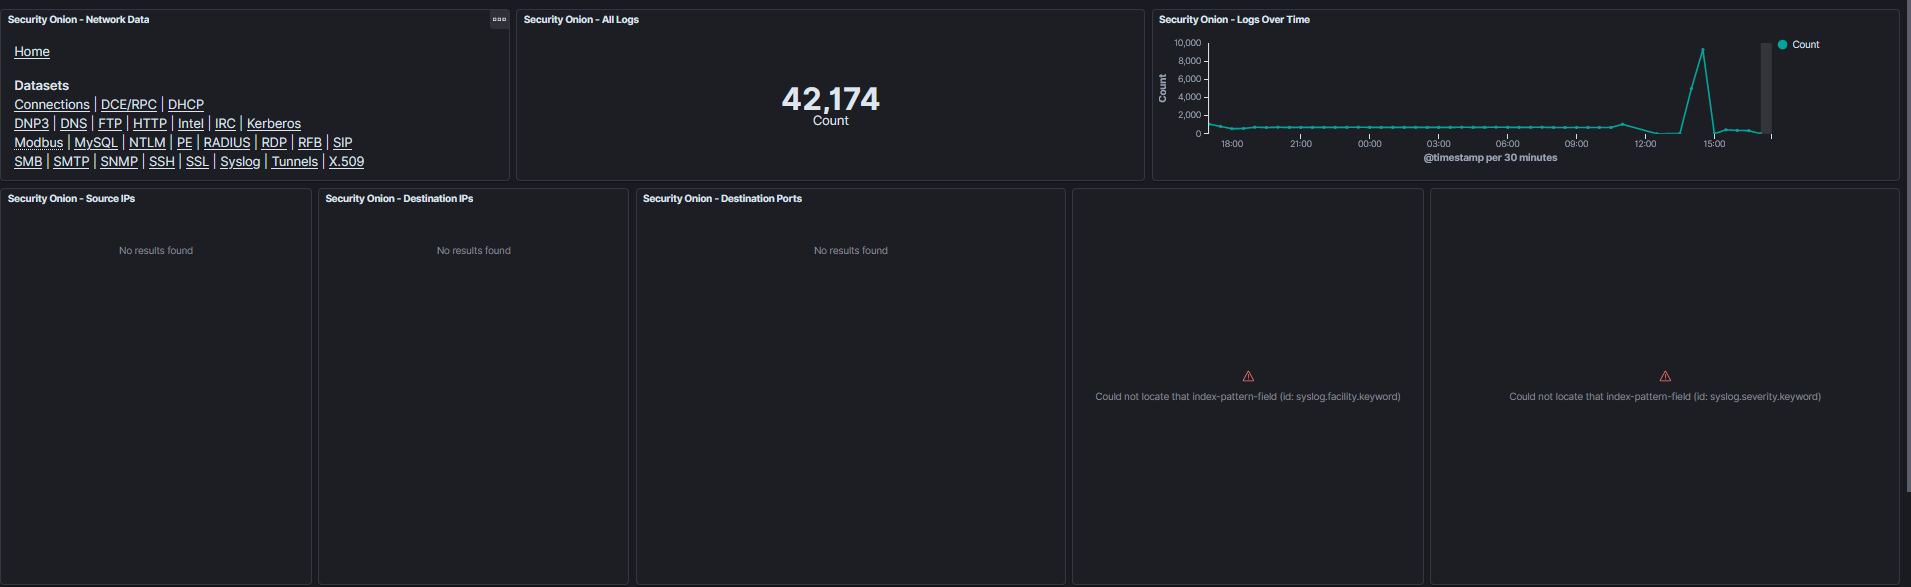The image size is (1911, 587).
Task: Click the syslog.severity.keyword error message
Action: [x=1665, y=397]
